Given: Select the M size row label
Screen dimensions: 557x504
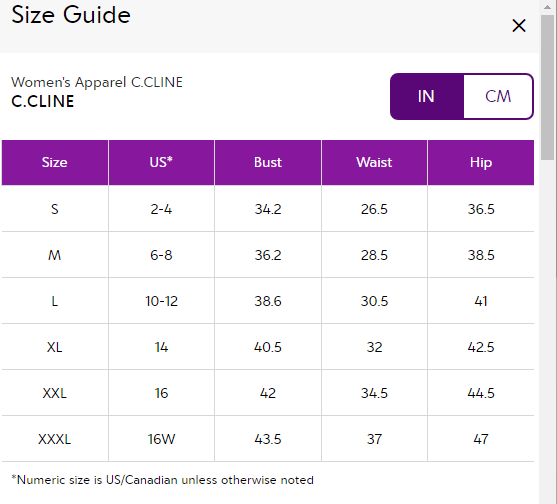Looking at the screenshot, I should coord(55,255).
